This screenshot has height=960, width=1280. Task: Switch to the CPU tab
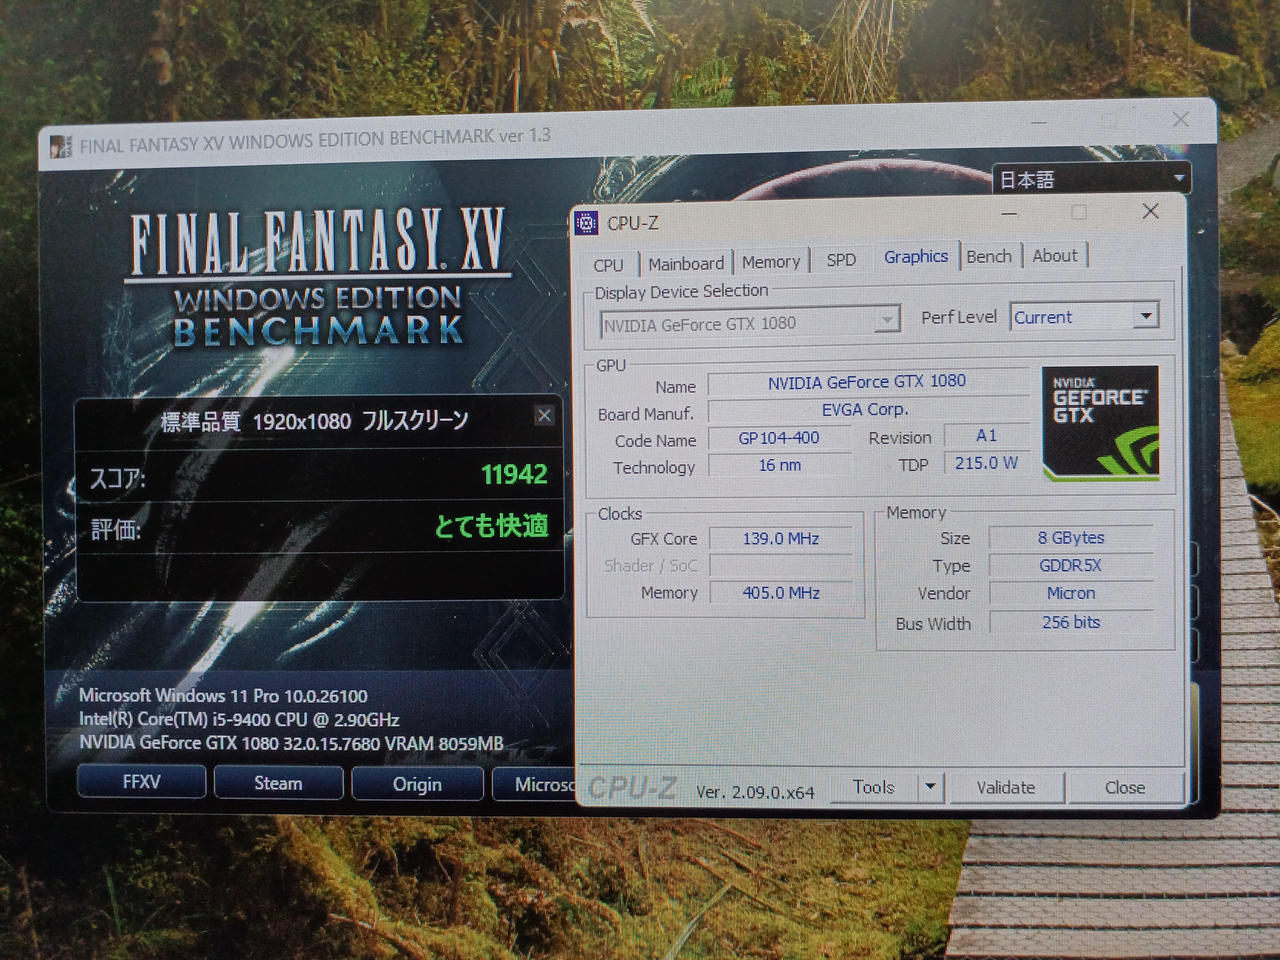(x=608, y=265)
